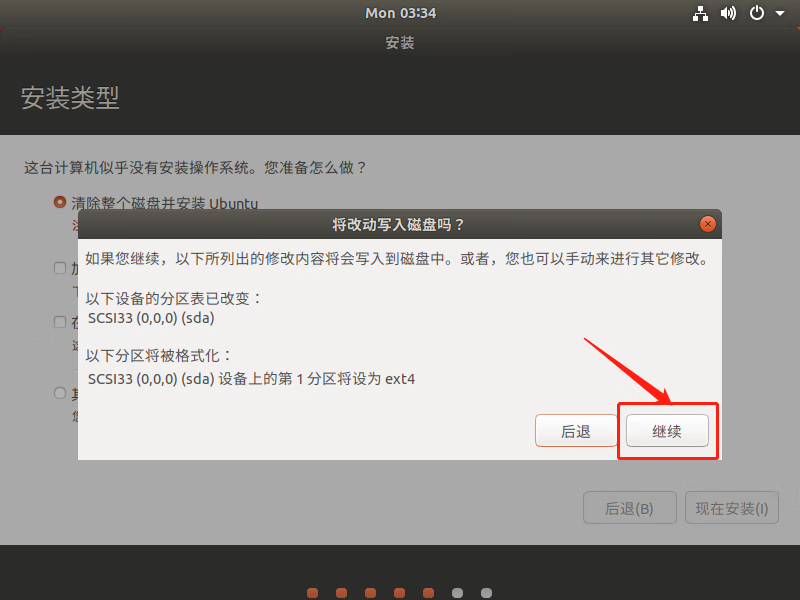The image size is (800, 600).
Task: Tick the first checkbox under erase-disk option
Action: pyautogui.click(x=60, y=268)
